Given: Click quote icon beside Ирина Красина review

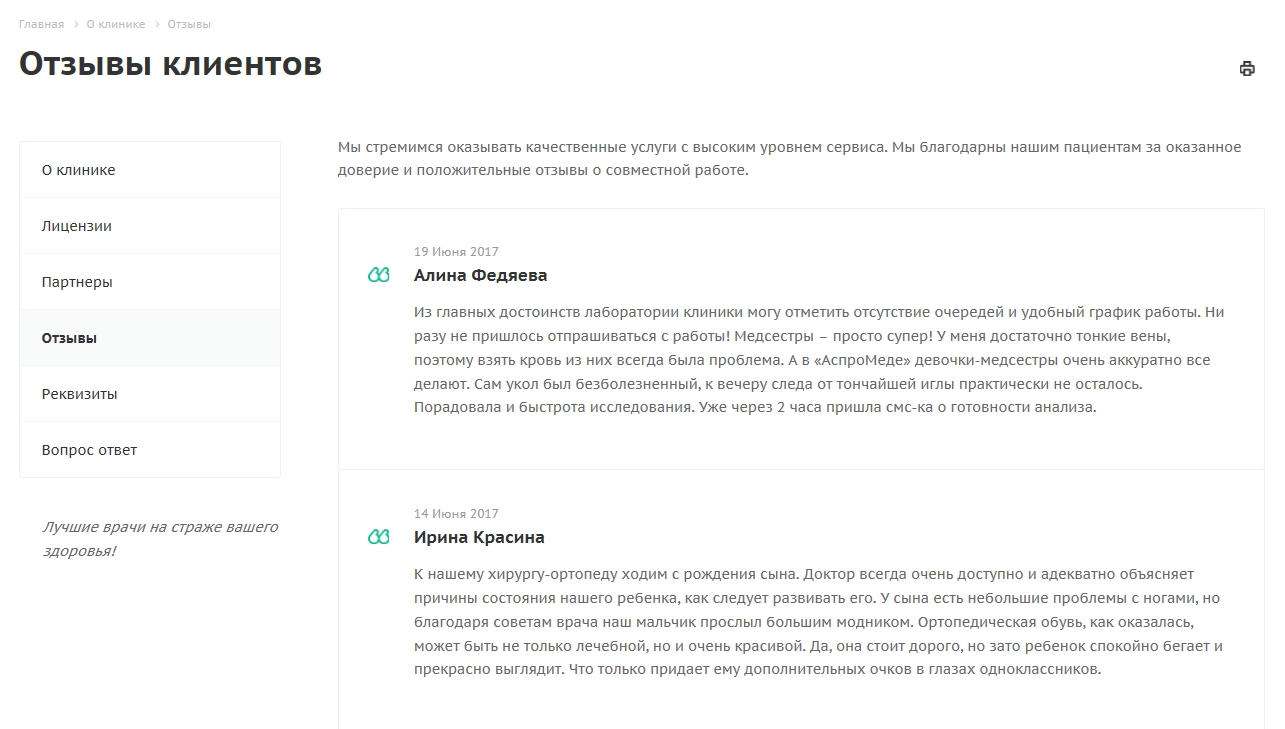Looking at the screenshot, I should tap(379, 537).
